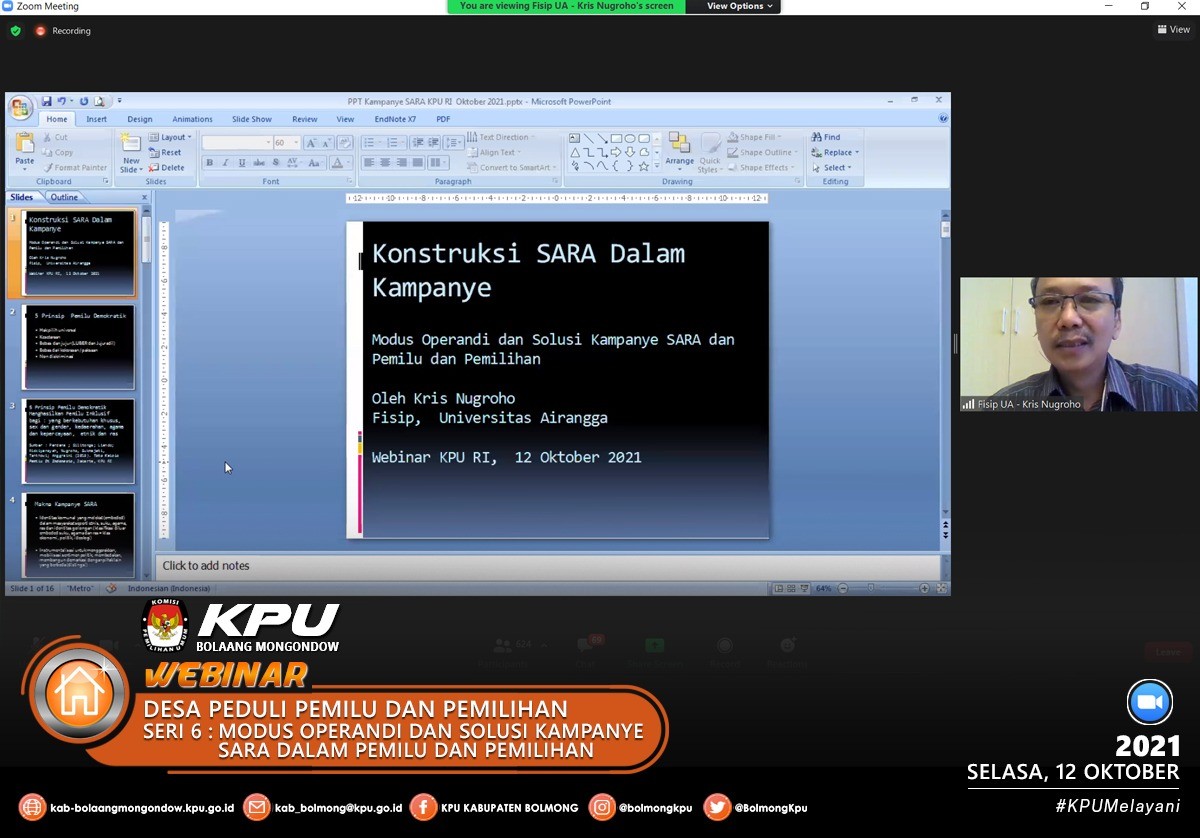Open the Outline pane tab

(64, 197)
